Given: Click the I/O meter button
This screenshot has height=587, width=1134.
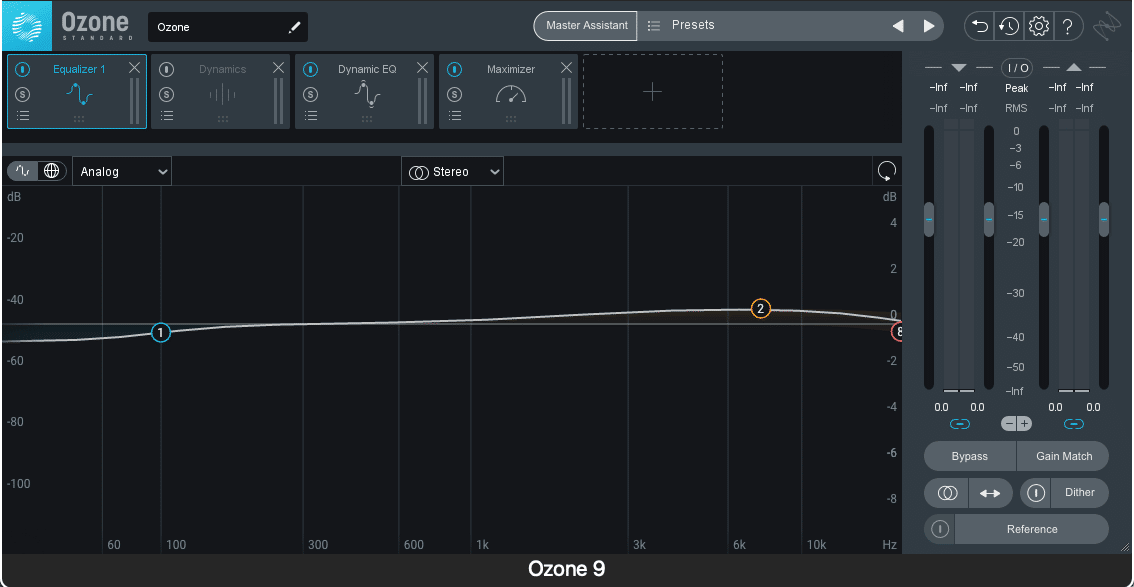Looking at the screenshot, I should pyautogui.click(x=1017, y=68).
